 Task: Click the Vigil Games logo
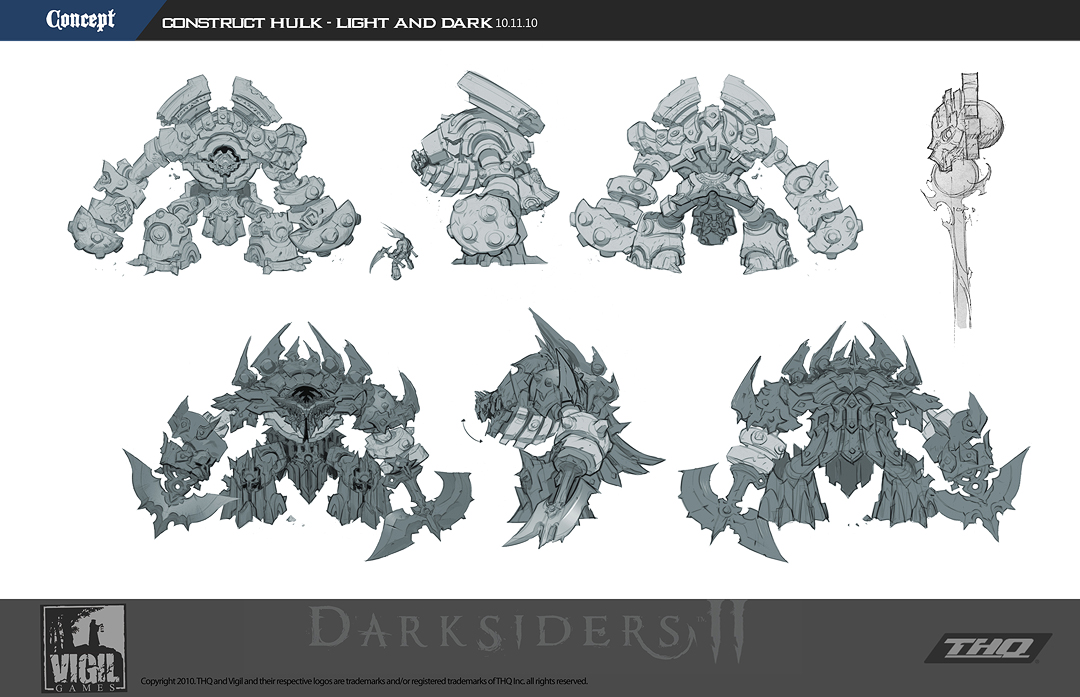(83, 648)
